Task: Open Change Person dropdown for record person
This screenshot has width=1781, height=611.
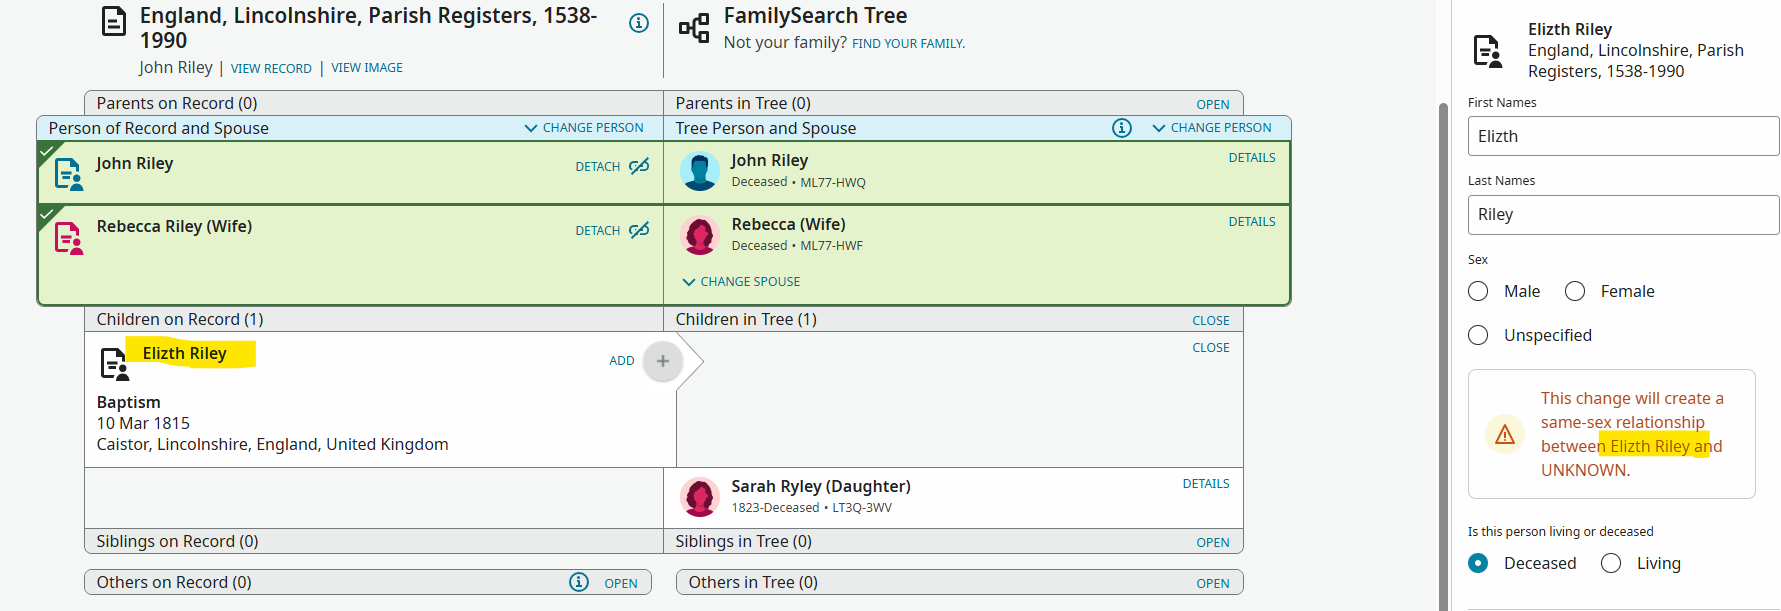Action: point(584,128)
